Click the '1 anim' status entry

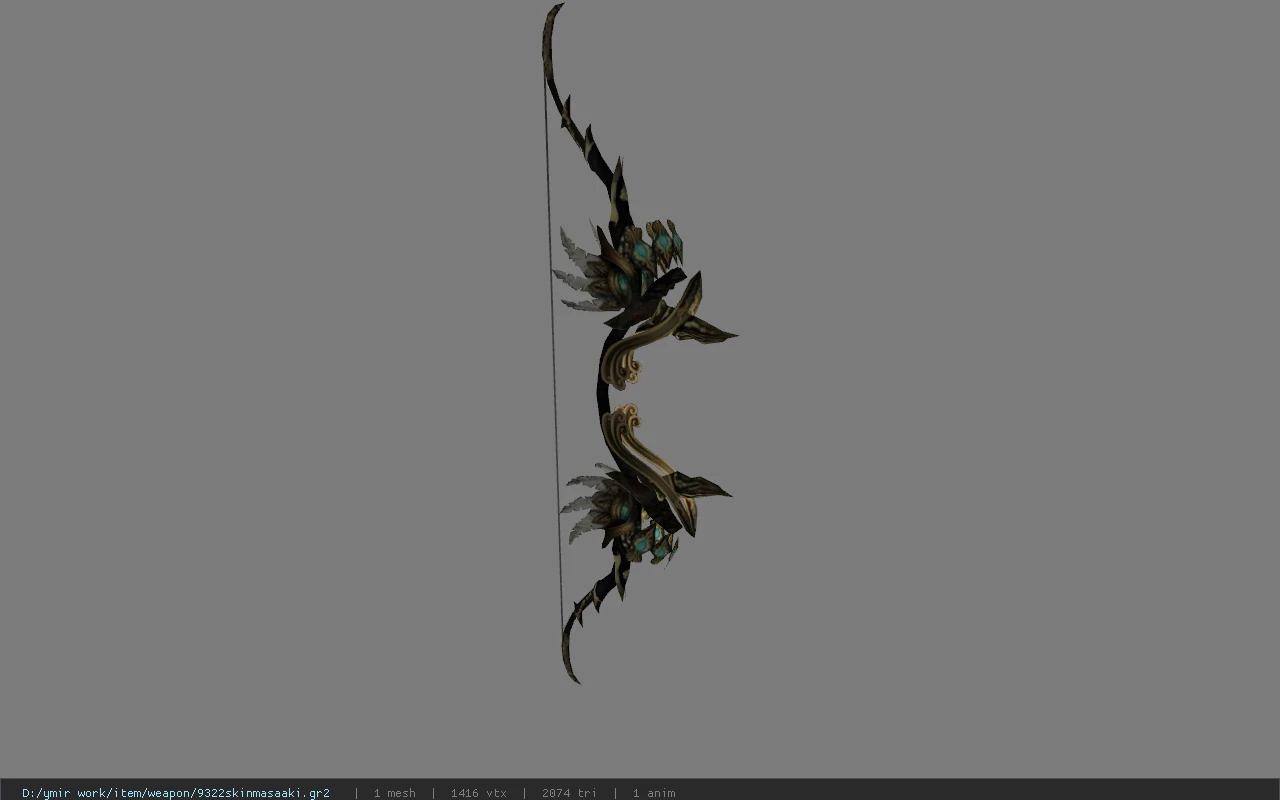pos(654,793)
